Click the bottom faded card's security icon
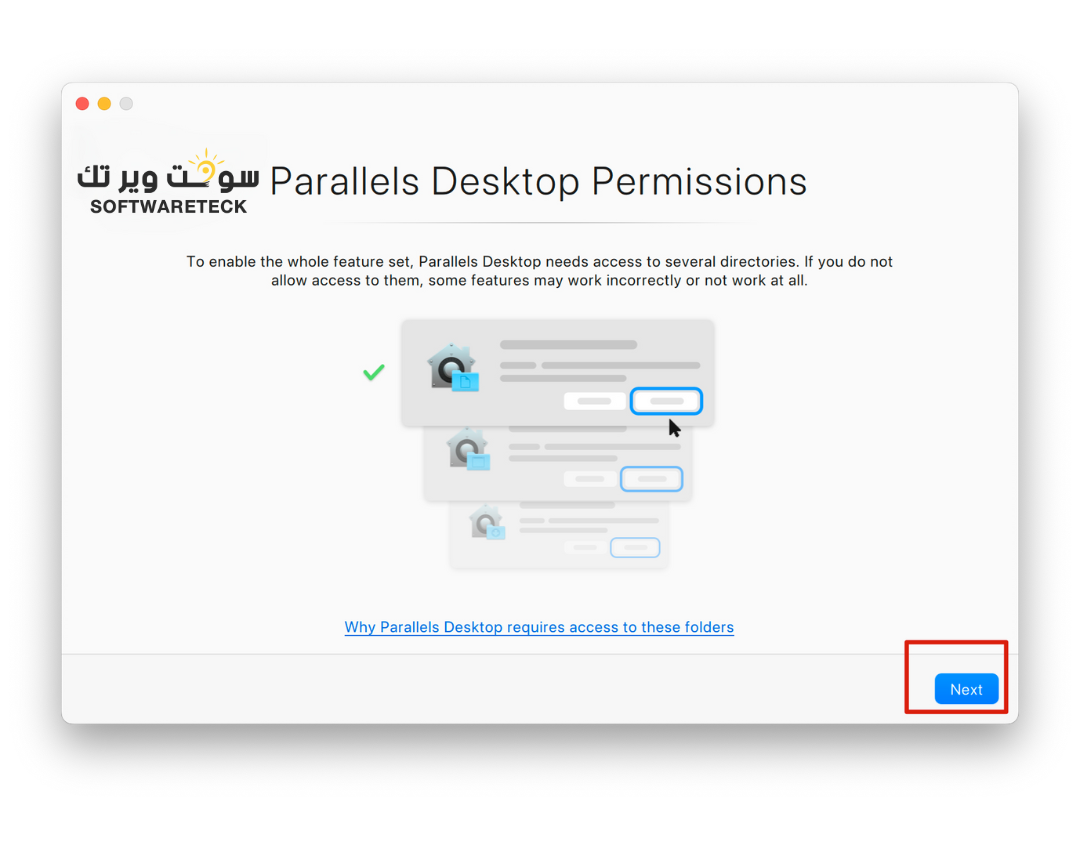The image size is (1080, 846). (488, 523)
